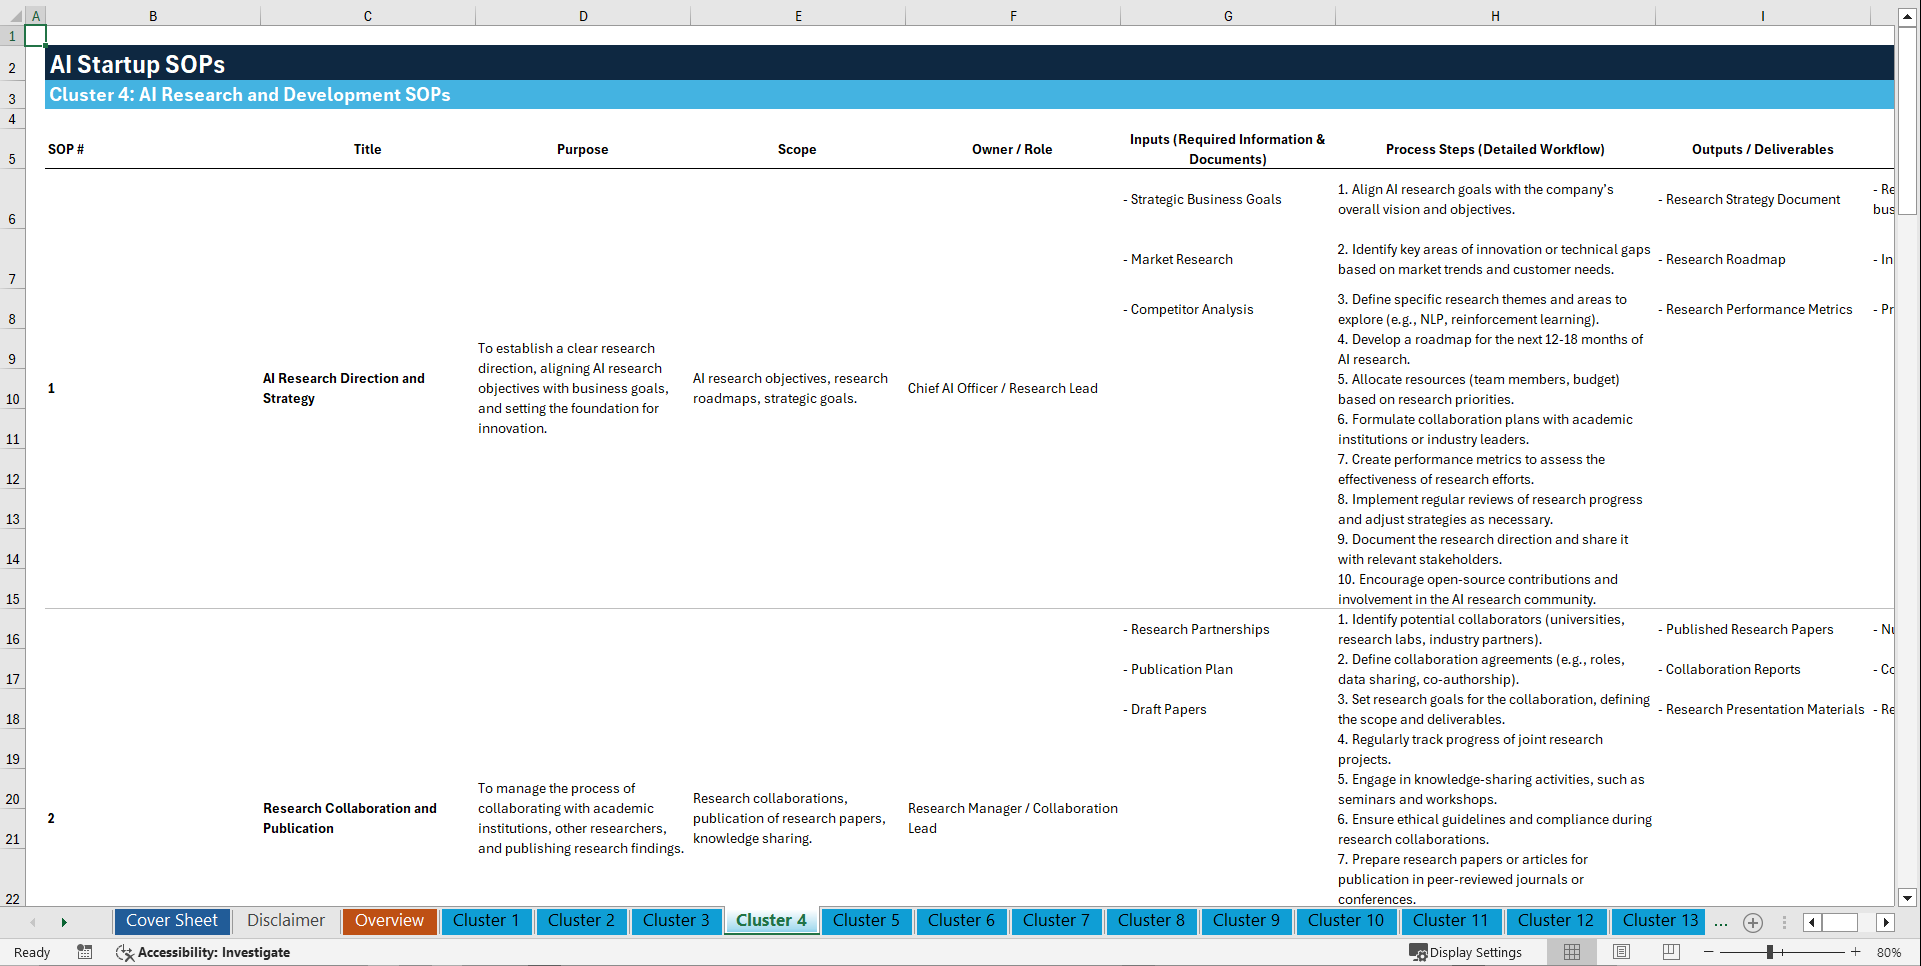Select the Cover Sheet tab

[x=171, y=921]
